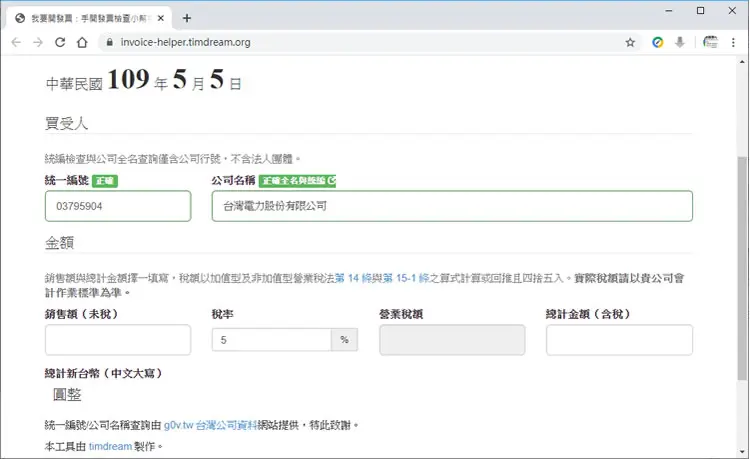The height and width of the screenshot is (459, 750).
Task: Focus the 銷售額（未稅）input box
Action: [118, 340]
